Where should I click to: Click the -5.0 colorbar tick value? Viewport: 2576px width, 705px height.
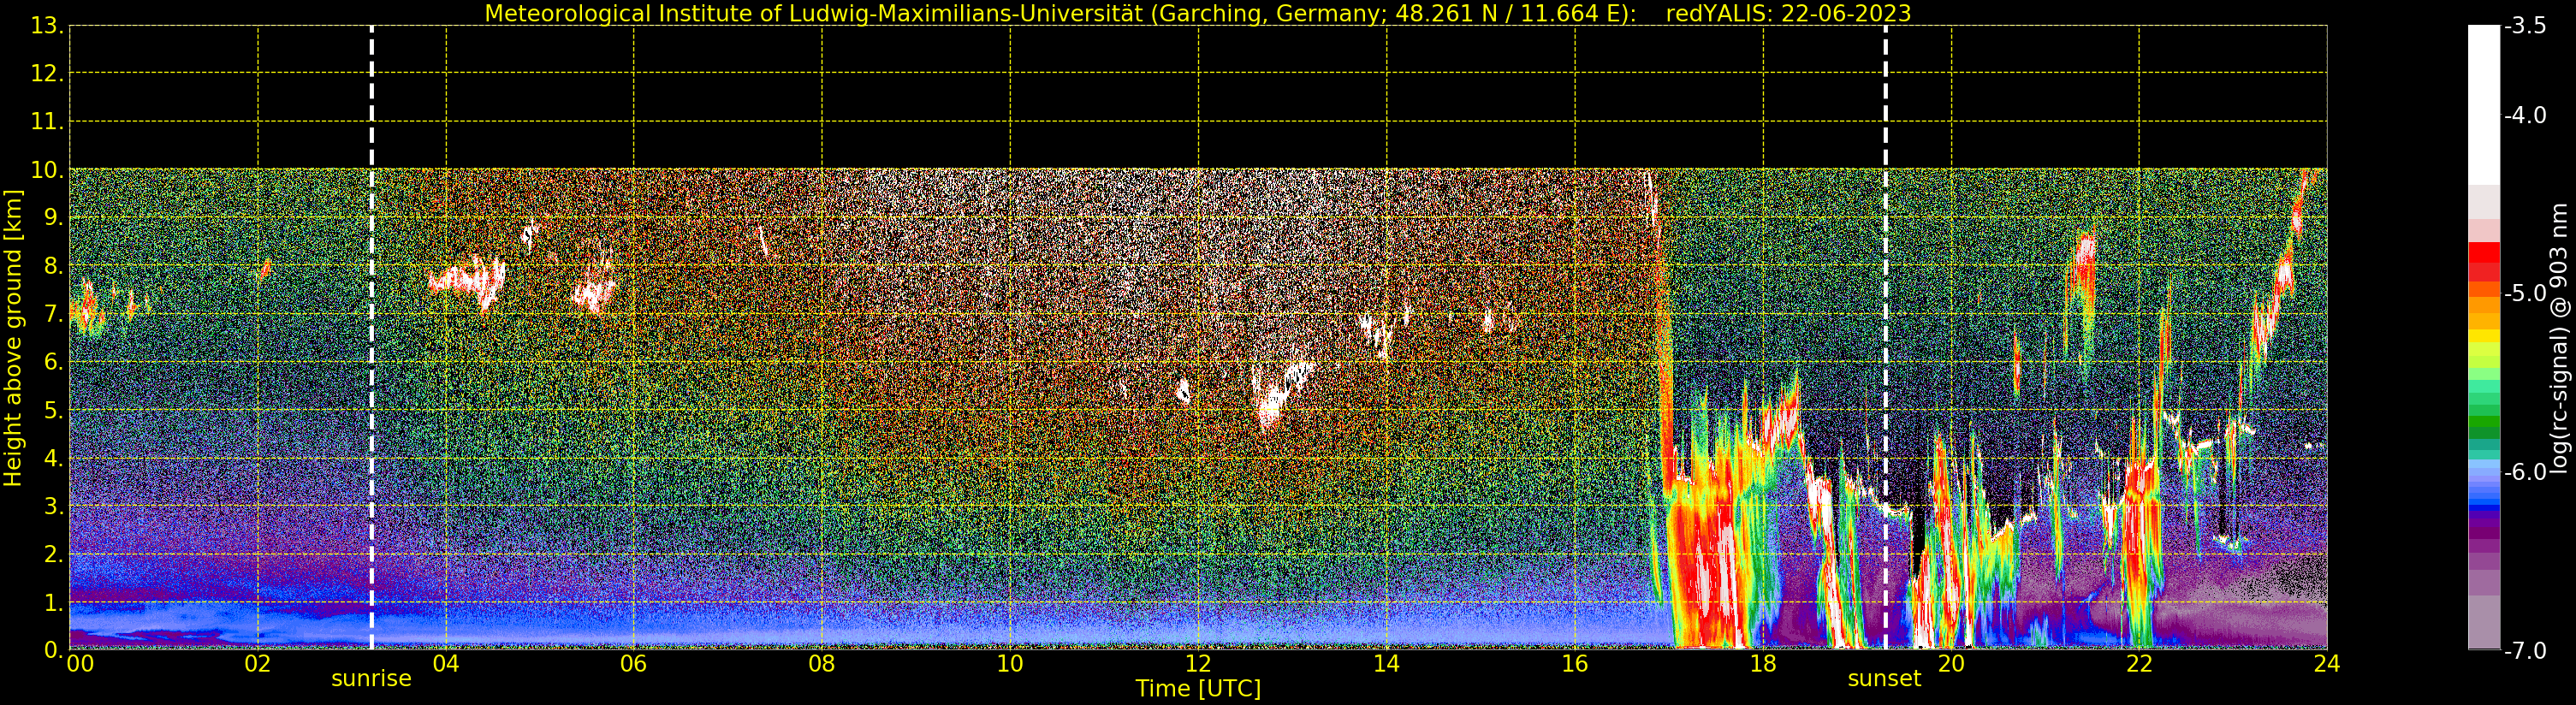(x=2525, y=293)
